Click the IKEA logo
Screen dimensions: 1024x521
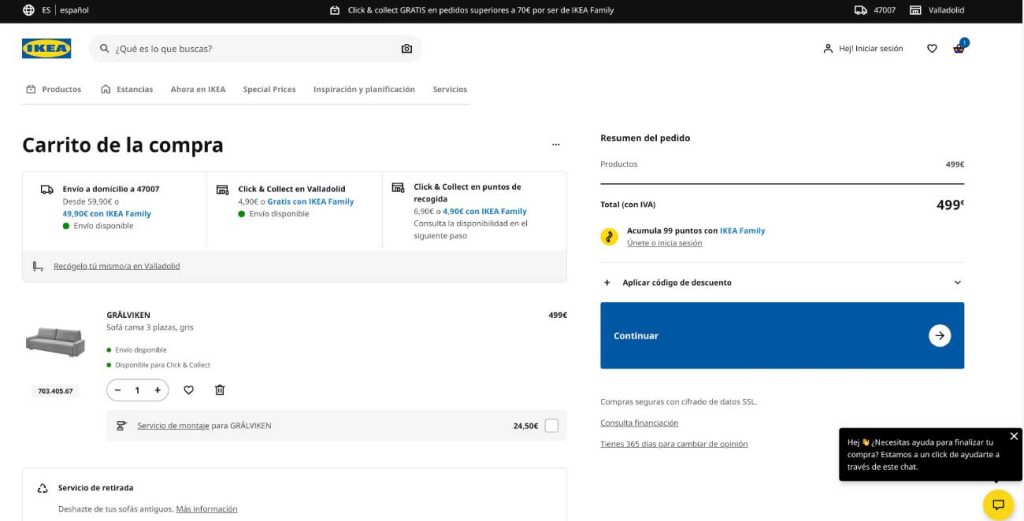click(46, 48)
